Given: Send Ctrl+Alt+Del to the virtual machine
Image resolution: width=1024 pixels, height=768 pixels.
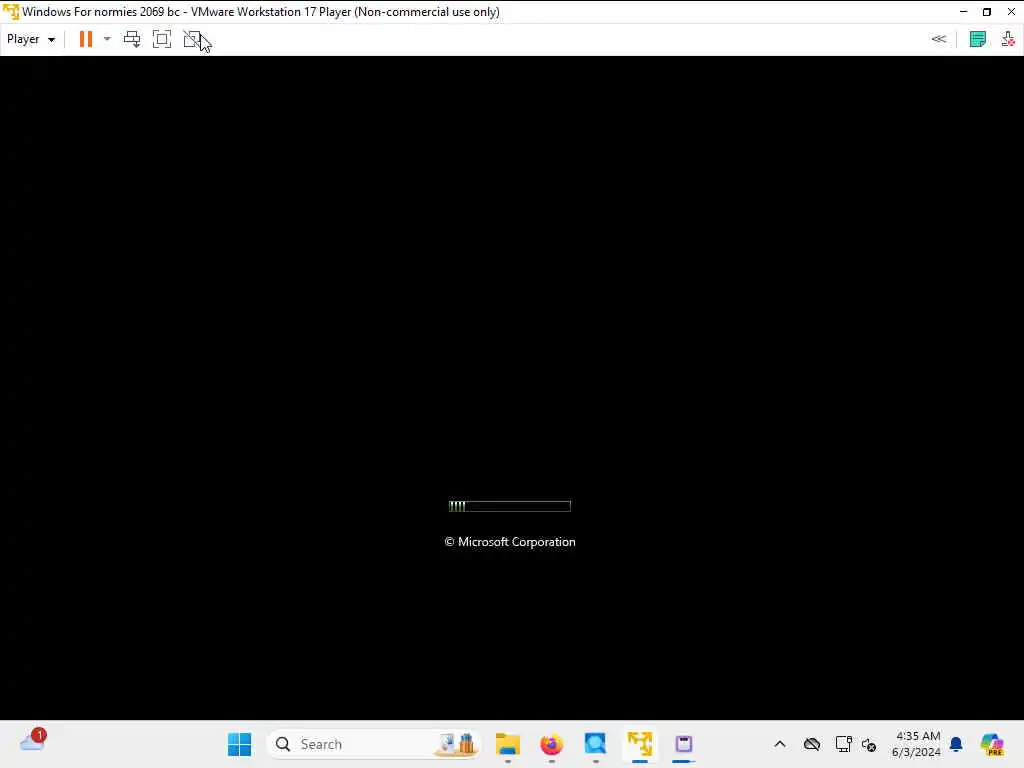Looking at the screenshot, I should point(132,39).
